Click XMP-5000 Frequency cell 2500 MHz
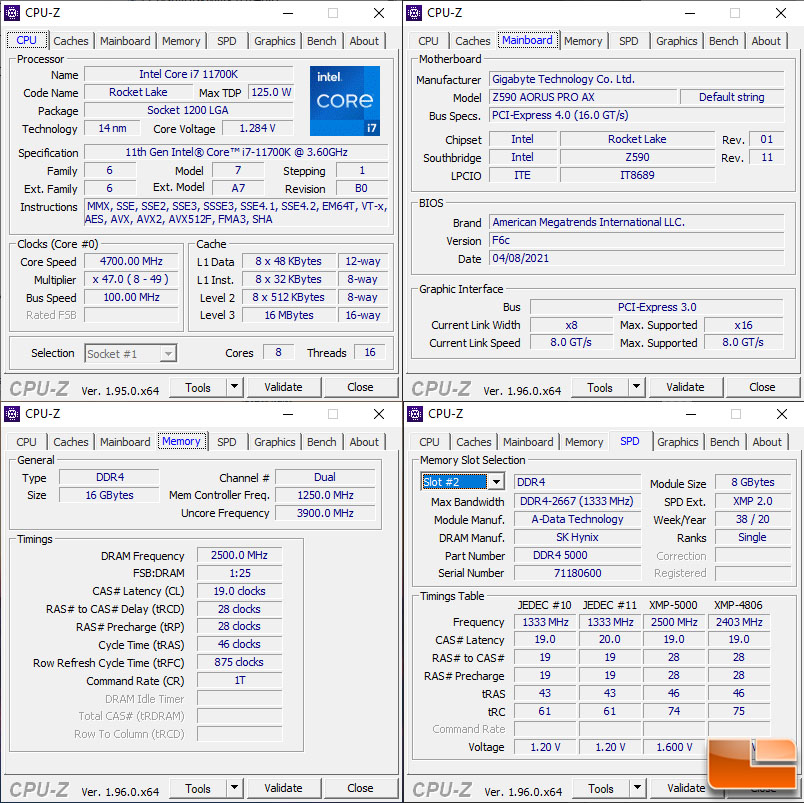Viewport: 804px width, 803px height. pos(674,623)
